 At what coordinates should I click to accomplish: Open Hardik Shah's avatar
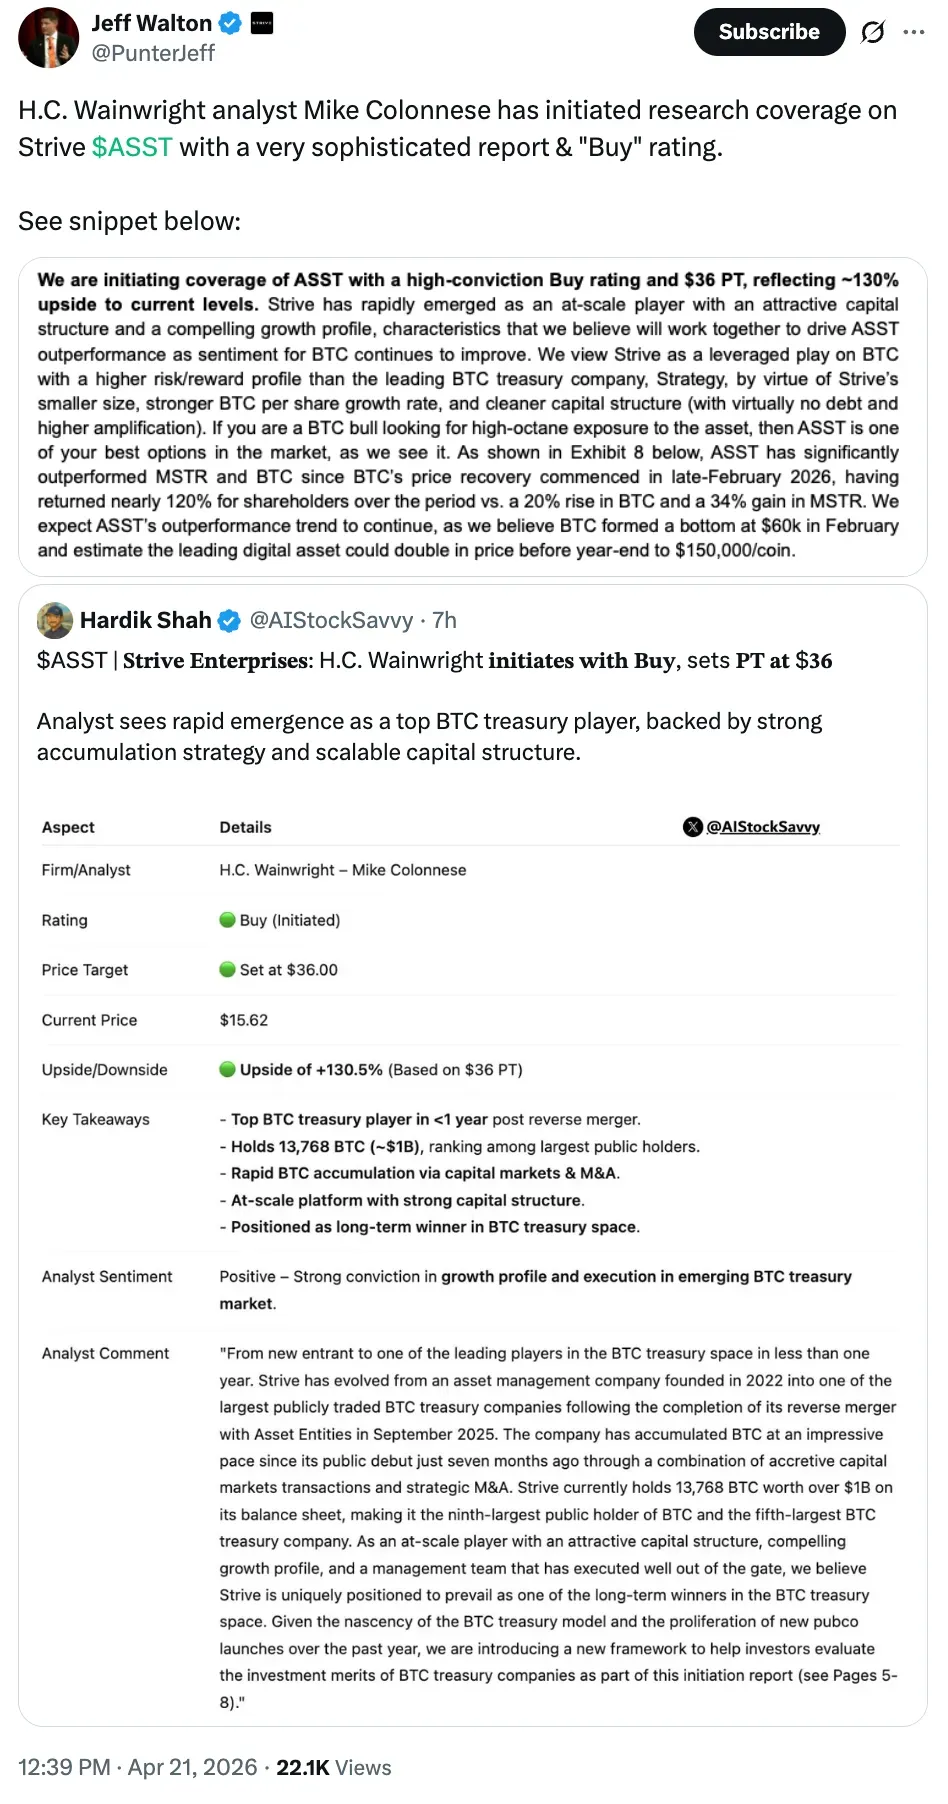55,620
